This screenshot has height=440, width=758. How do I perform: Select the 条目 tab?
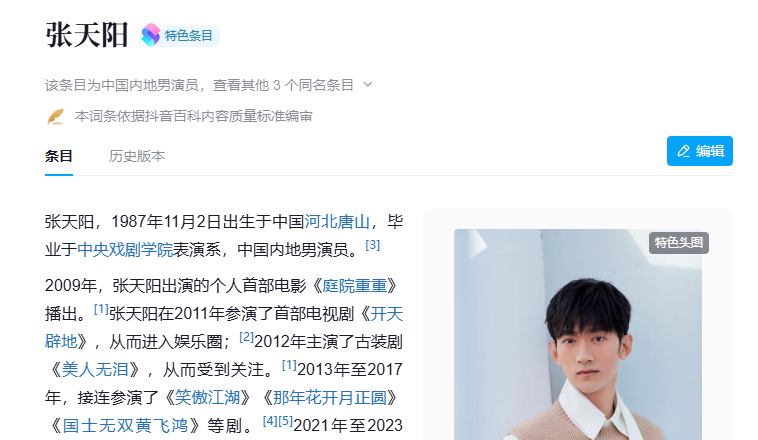click(x=59, y=156)
